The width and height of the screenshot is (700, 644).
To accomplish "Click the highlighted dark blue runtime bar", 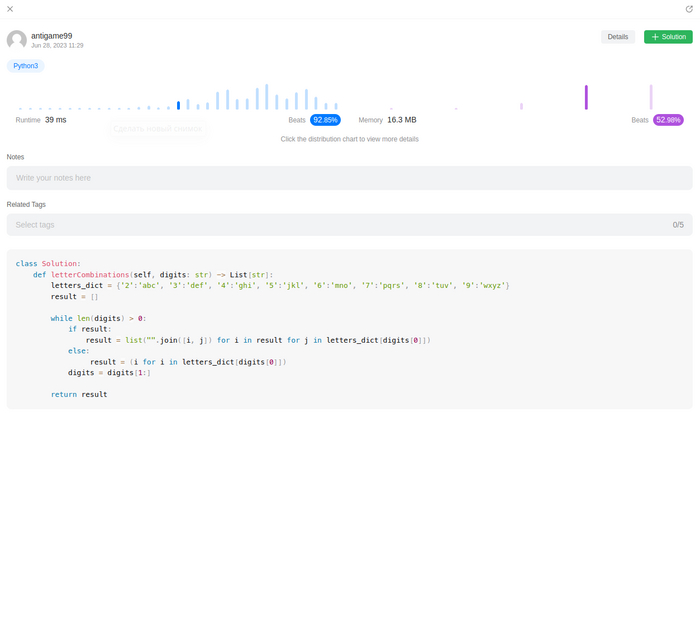I will click(x=178, y=105).
